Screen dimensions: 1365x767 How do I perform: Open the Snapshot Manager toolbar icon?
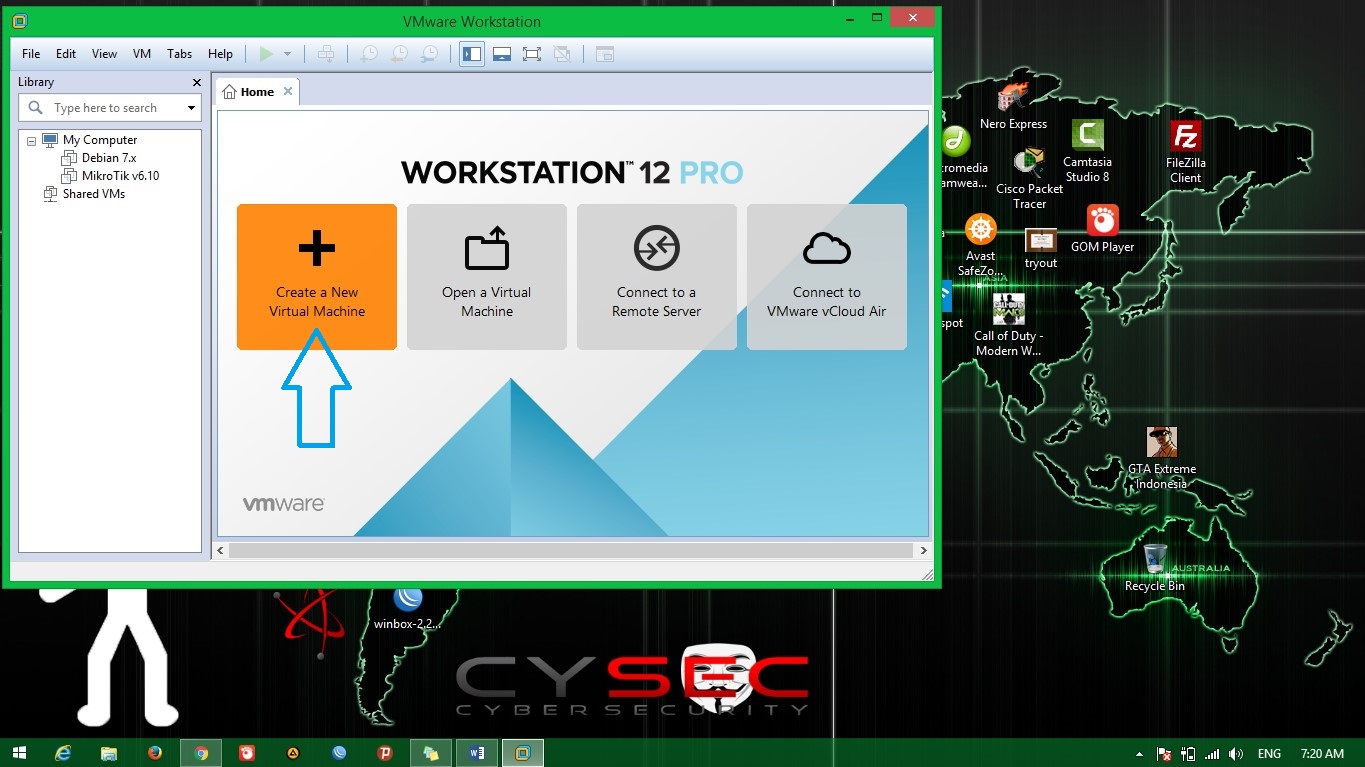click(429, 54)
